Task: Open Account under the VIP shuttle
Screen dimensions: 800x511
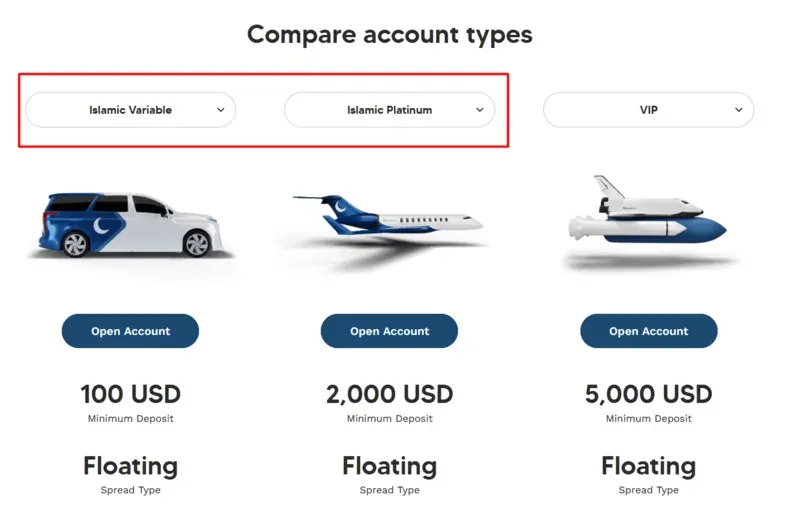Action: coord(648,331)
